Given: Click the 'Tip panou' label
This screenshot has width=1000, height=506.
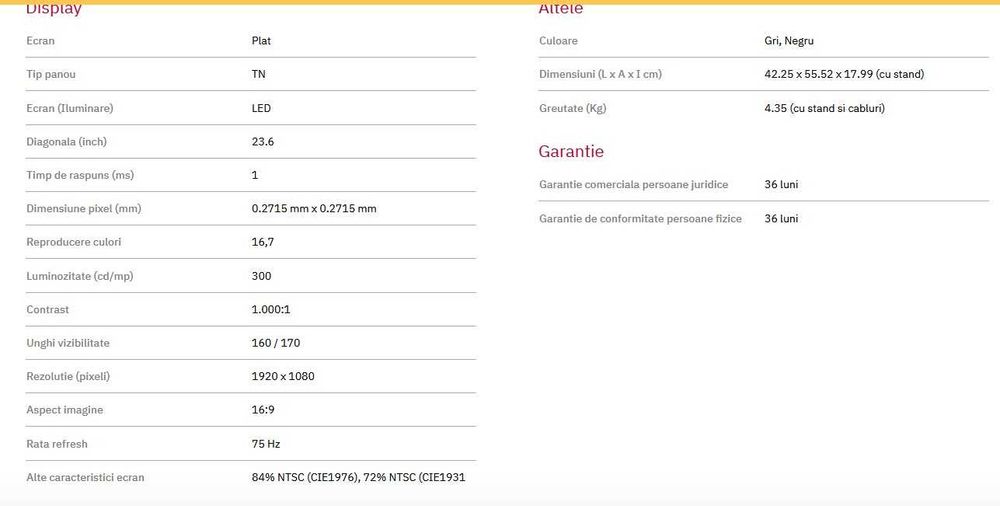Looking at the screenshot, I should click(x=50, y=75).
